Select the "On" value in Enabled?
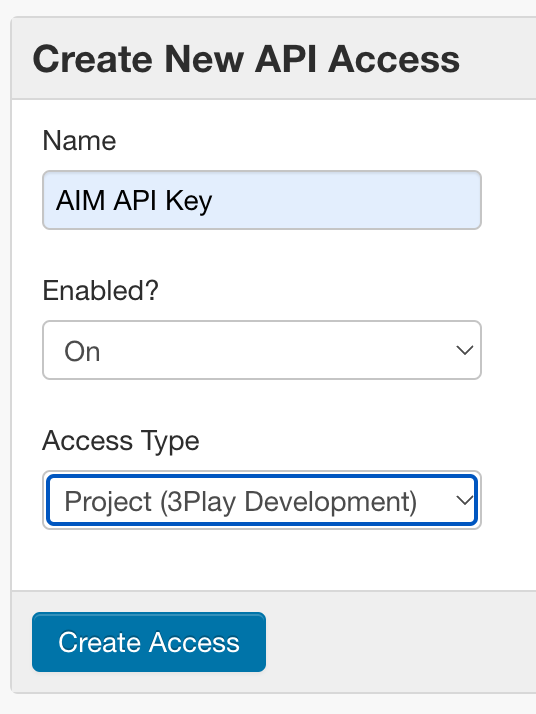 (x=82, y=352)
